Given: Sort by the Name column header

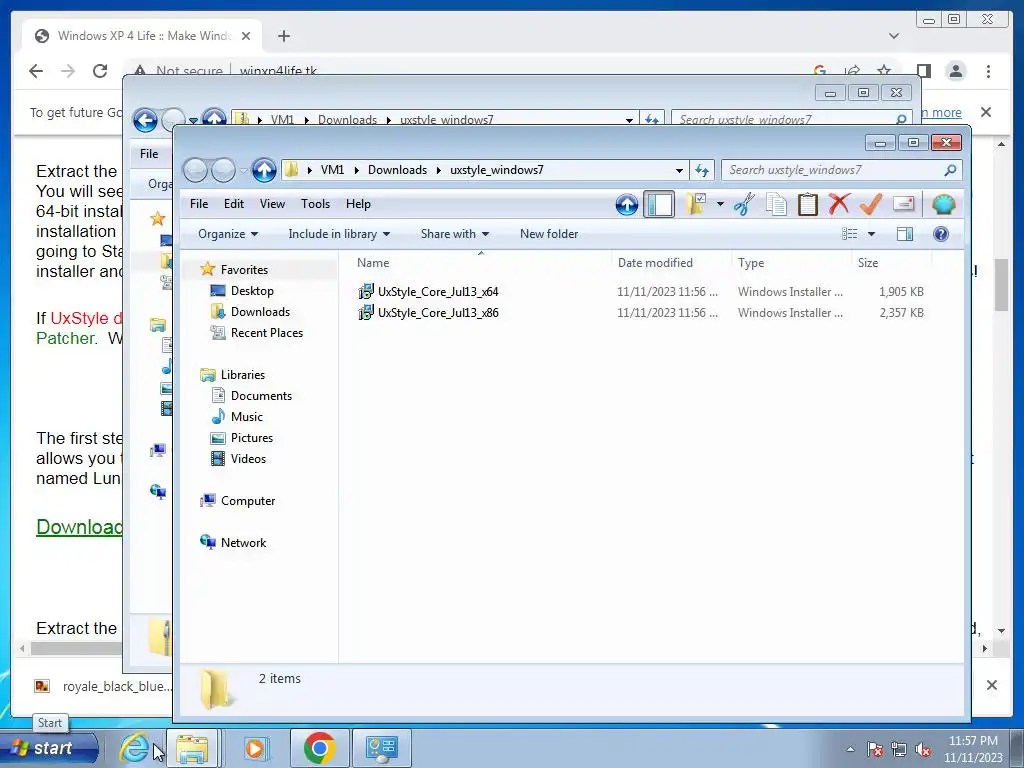Looking at the screenshot, I should (x=482, y=263).
